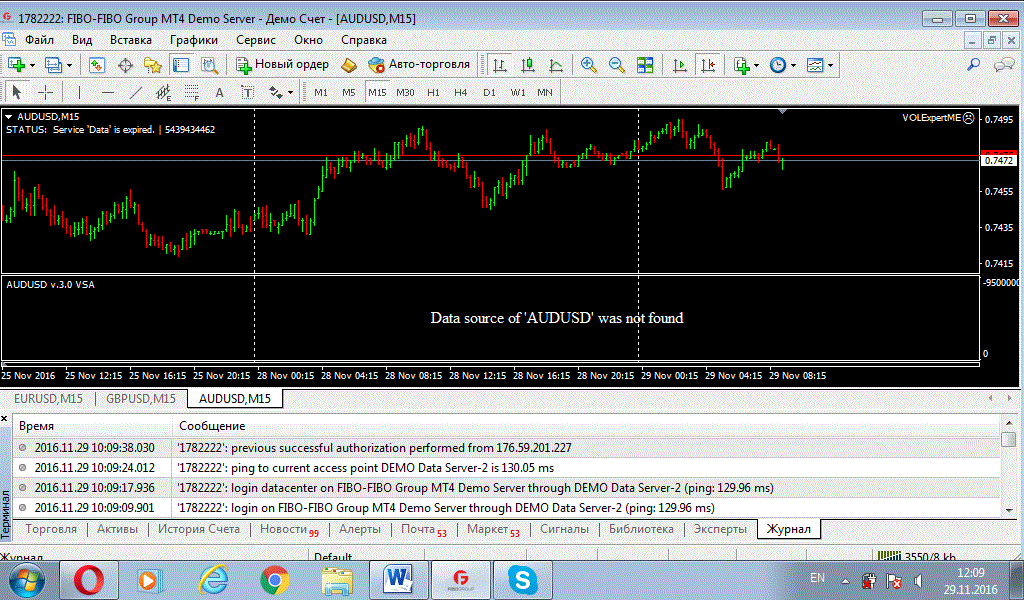Open the Эксперты terminal tab
1024x600 pixels.
720,529
